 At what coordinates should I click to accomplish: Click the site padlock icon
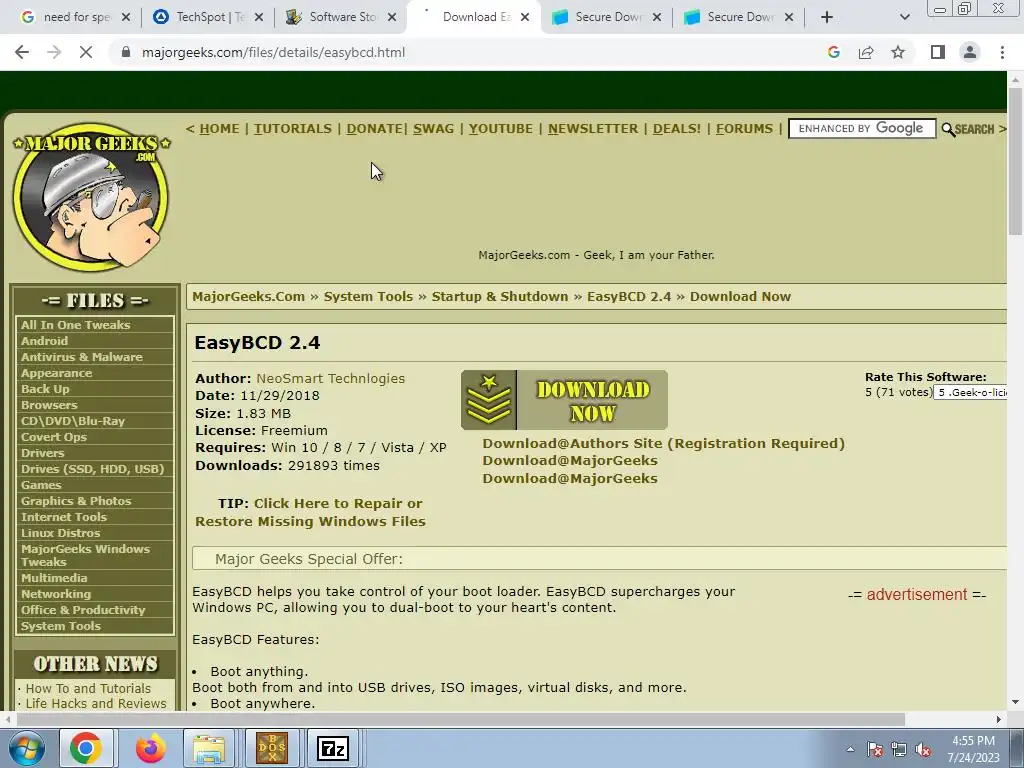tap(126, 52)
